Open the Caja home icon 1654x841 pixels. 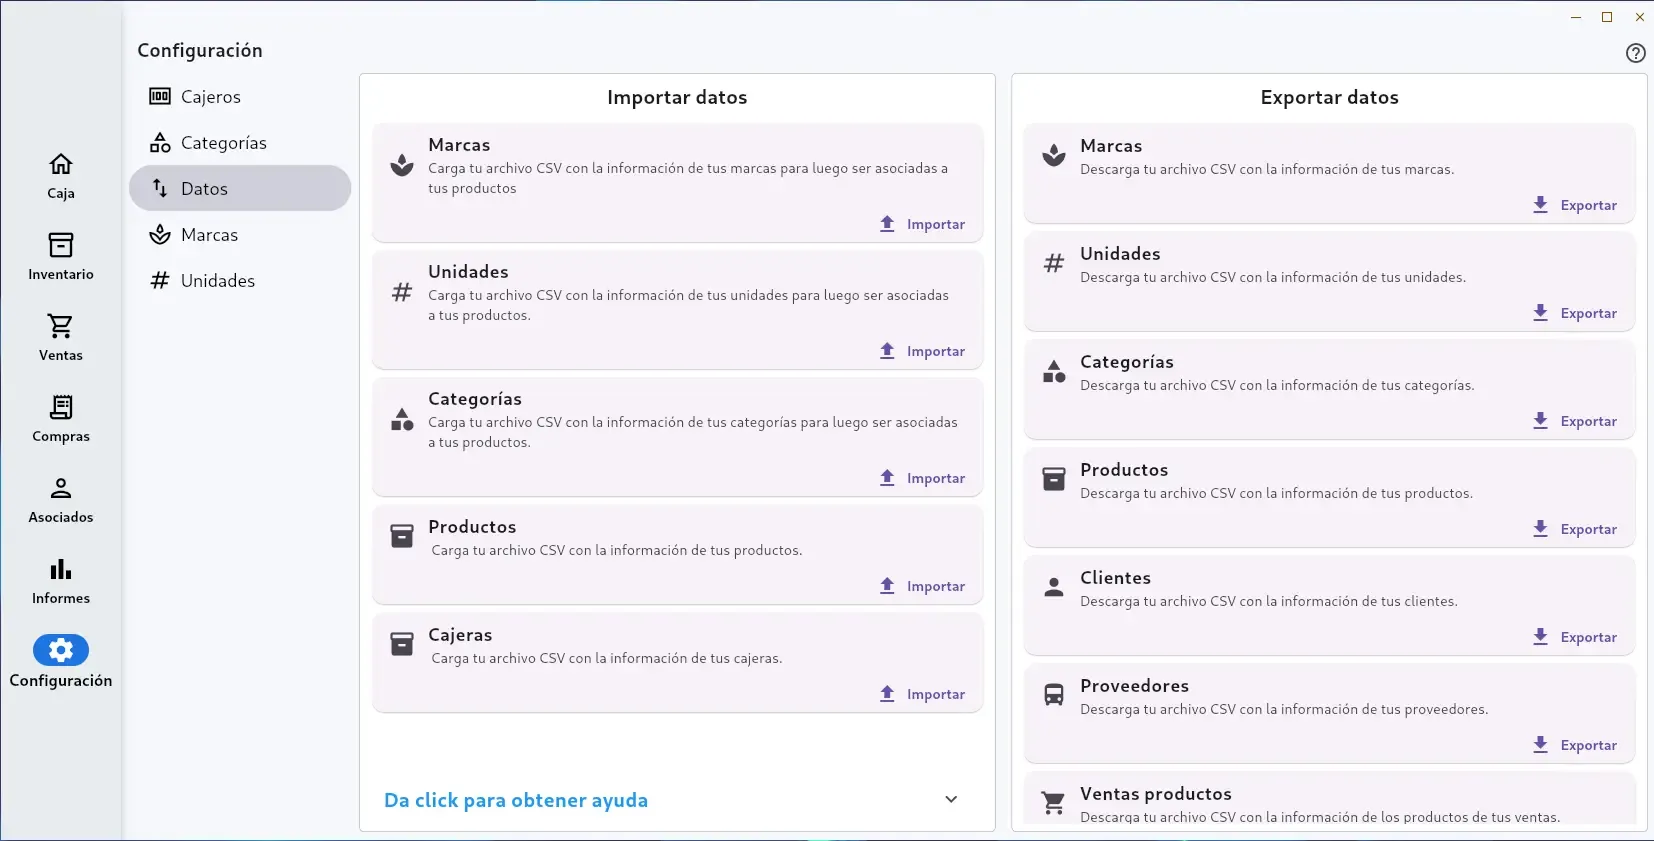tap(61, 164)
